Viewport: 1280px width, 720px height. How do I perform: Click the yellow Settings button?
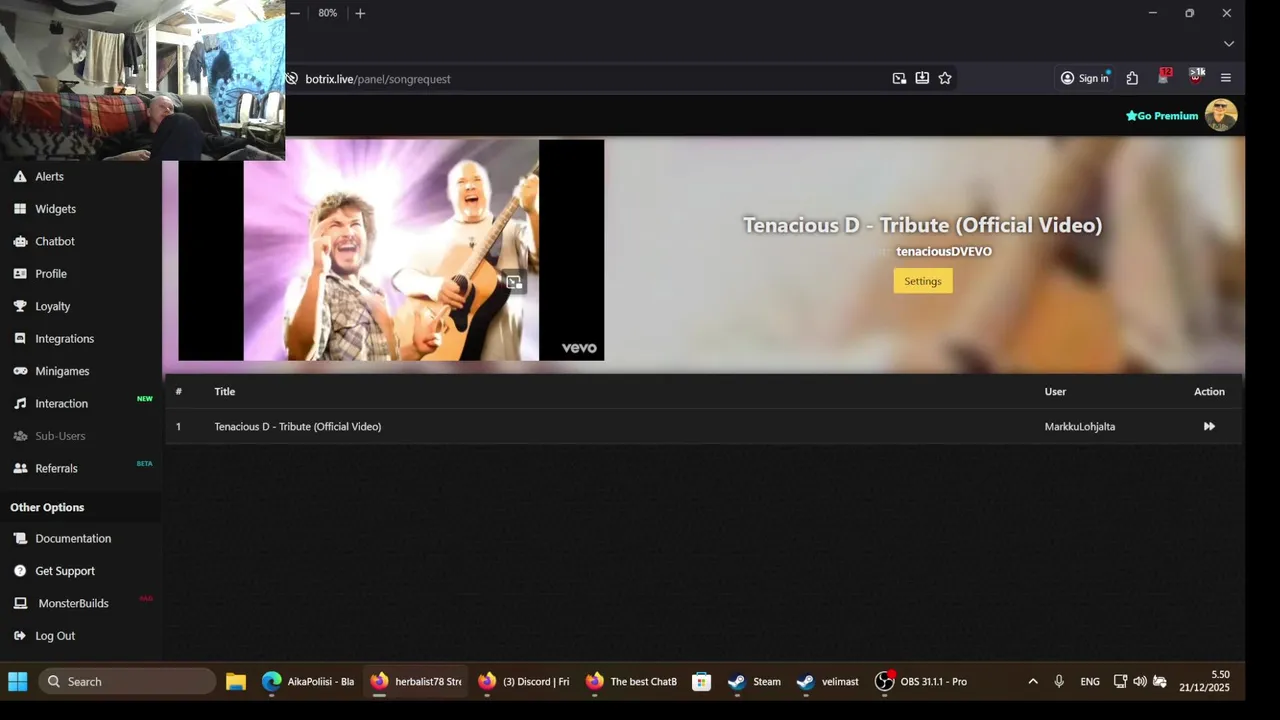[923, 281]
